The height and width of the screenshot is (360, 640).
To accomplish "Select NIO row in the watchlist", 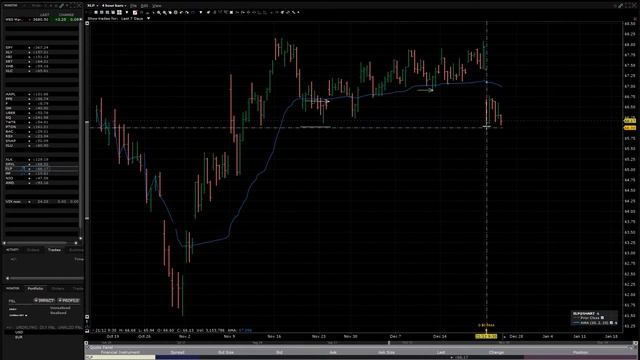I will 41,178.
